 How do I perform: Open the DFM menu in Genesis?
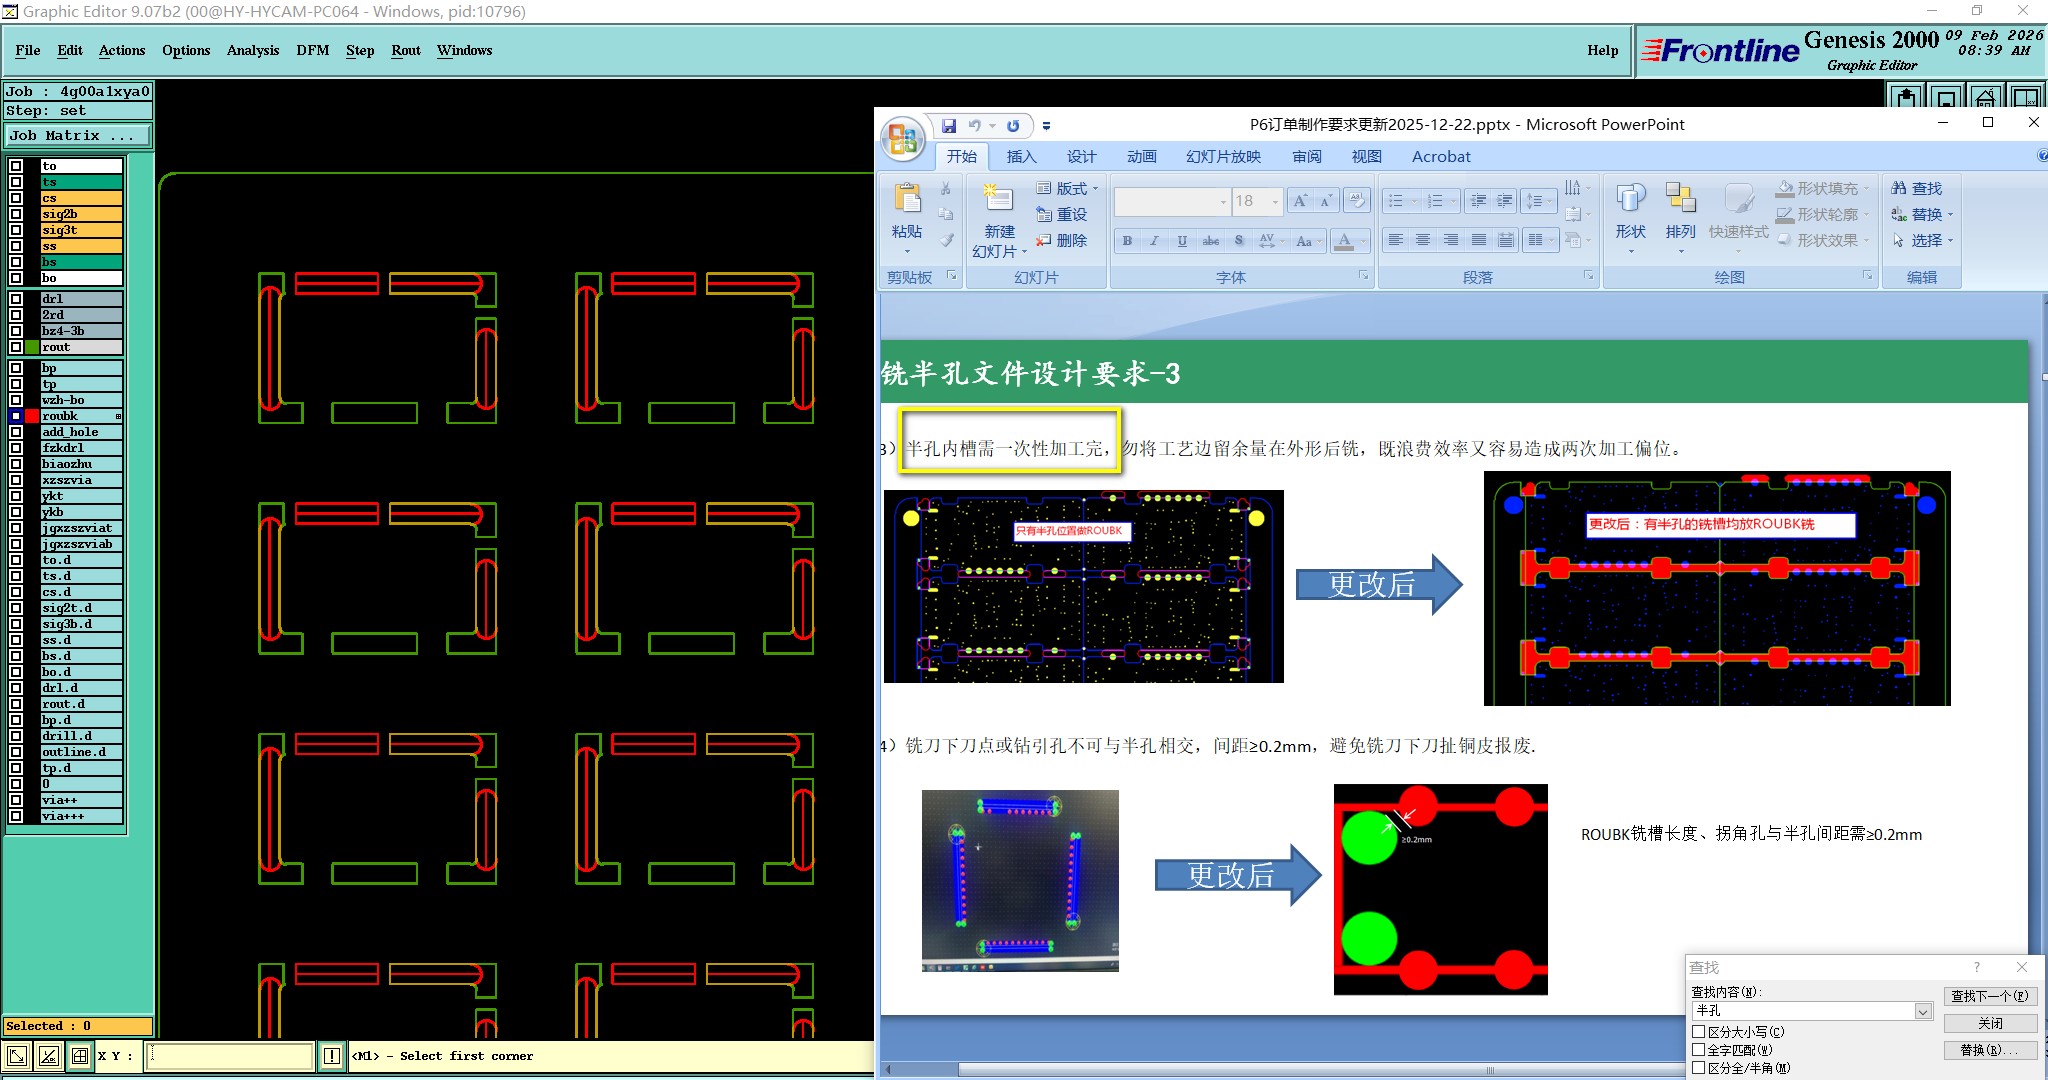(x=312, y=50)
